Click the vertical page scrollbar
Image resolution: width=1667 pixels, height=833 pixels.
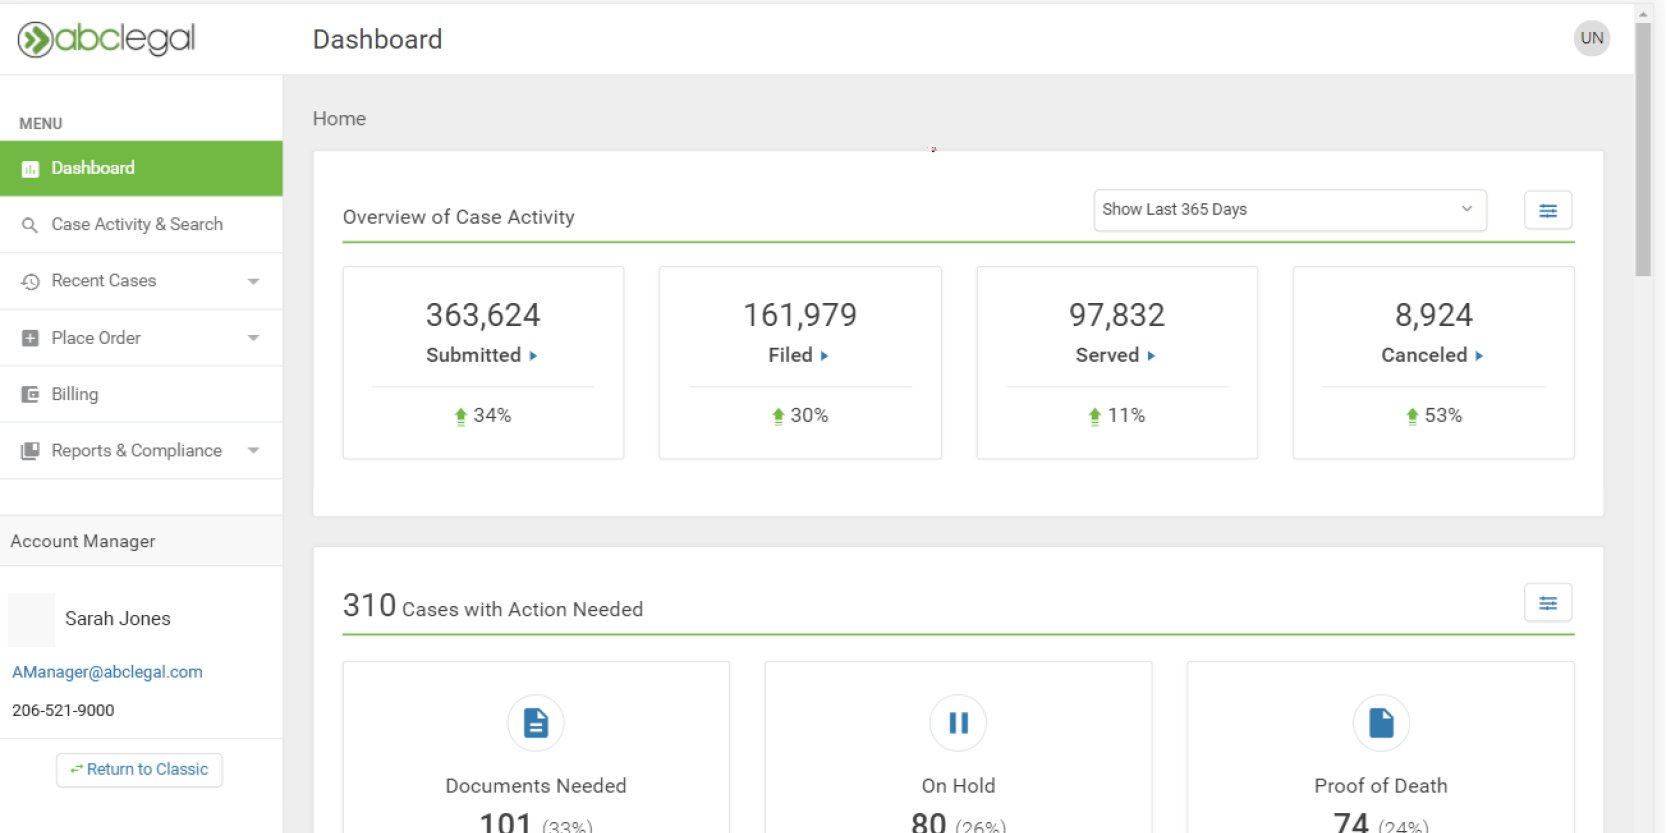[x=1642, y=150]
